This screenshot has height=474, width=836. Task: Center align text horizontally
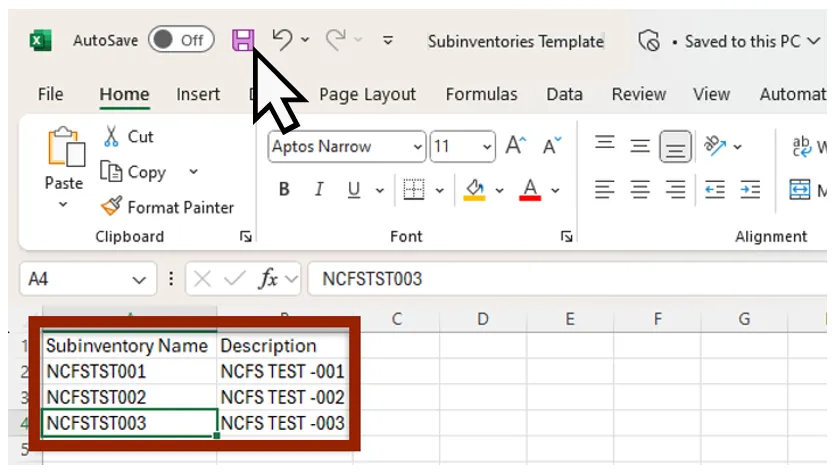[640, 189]
